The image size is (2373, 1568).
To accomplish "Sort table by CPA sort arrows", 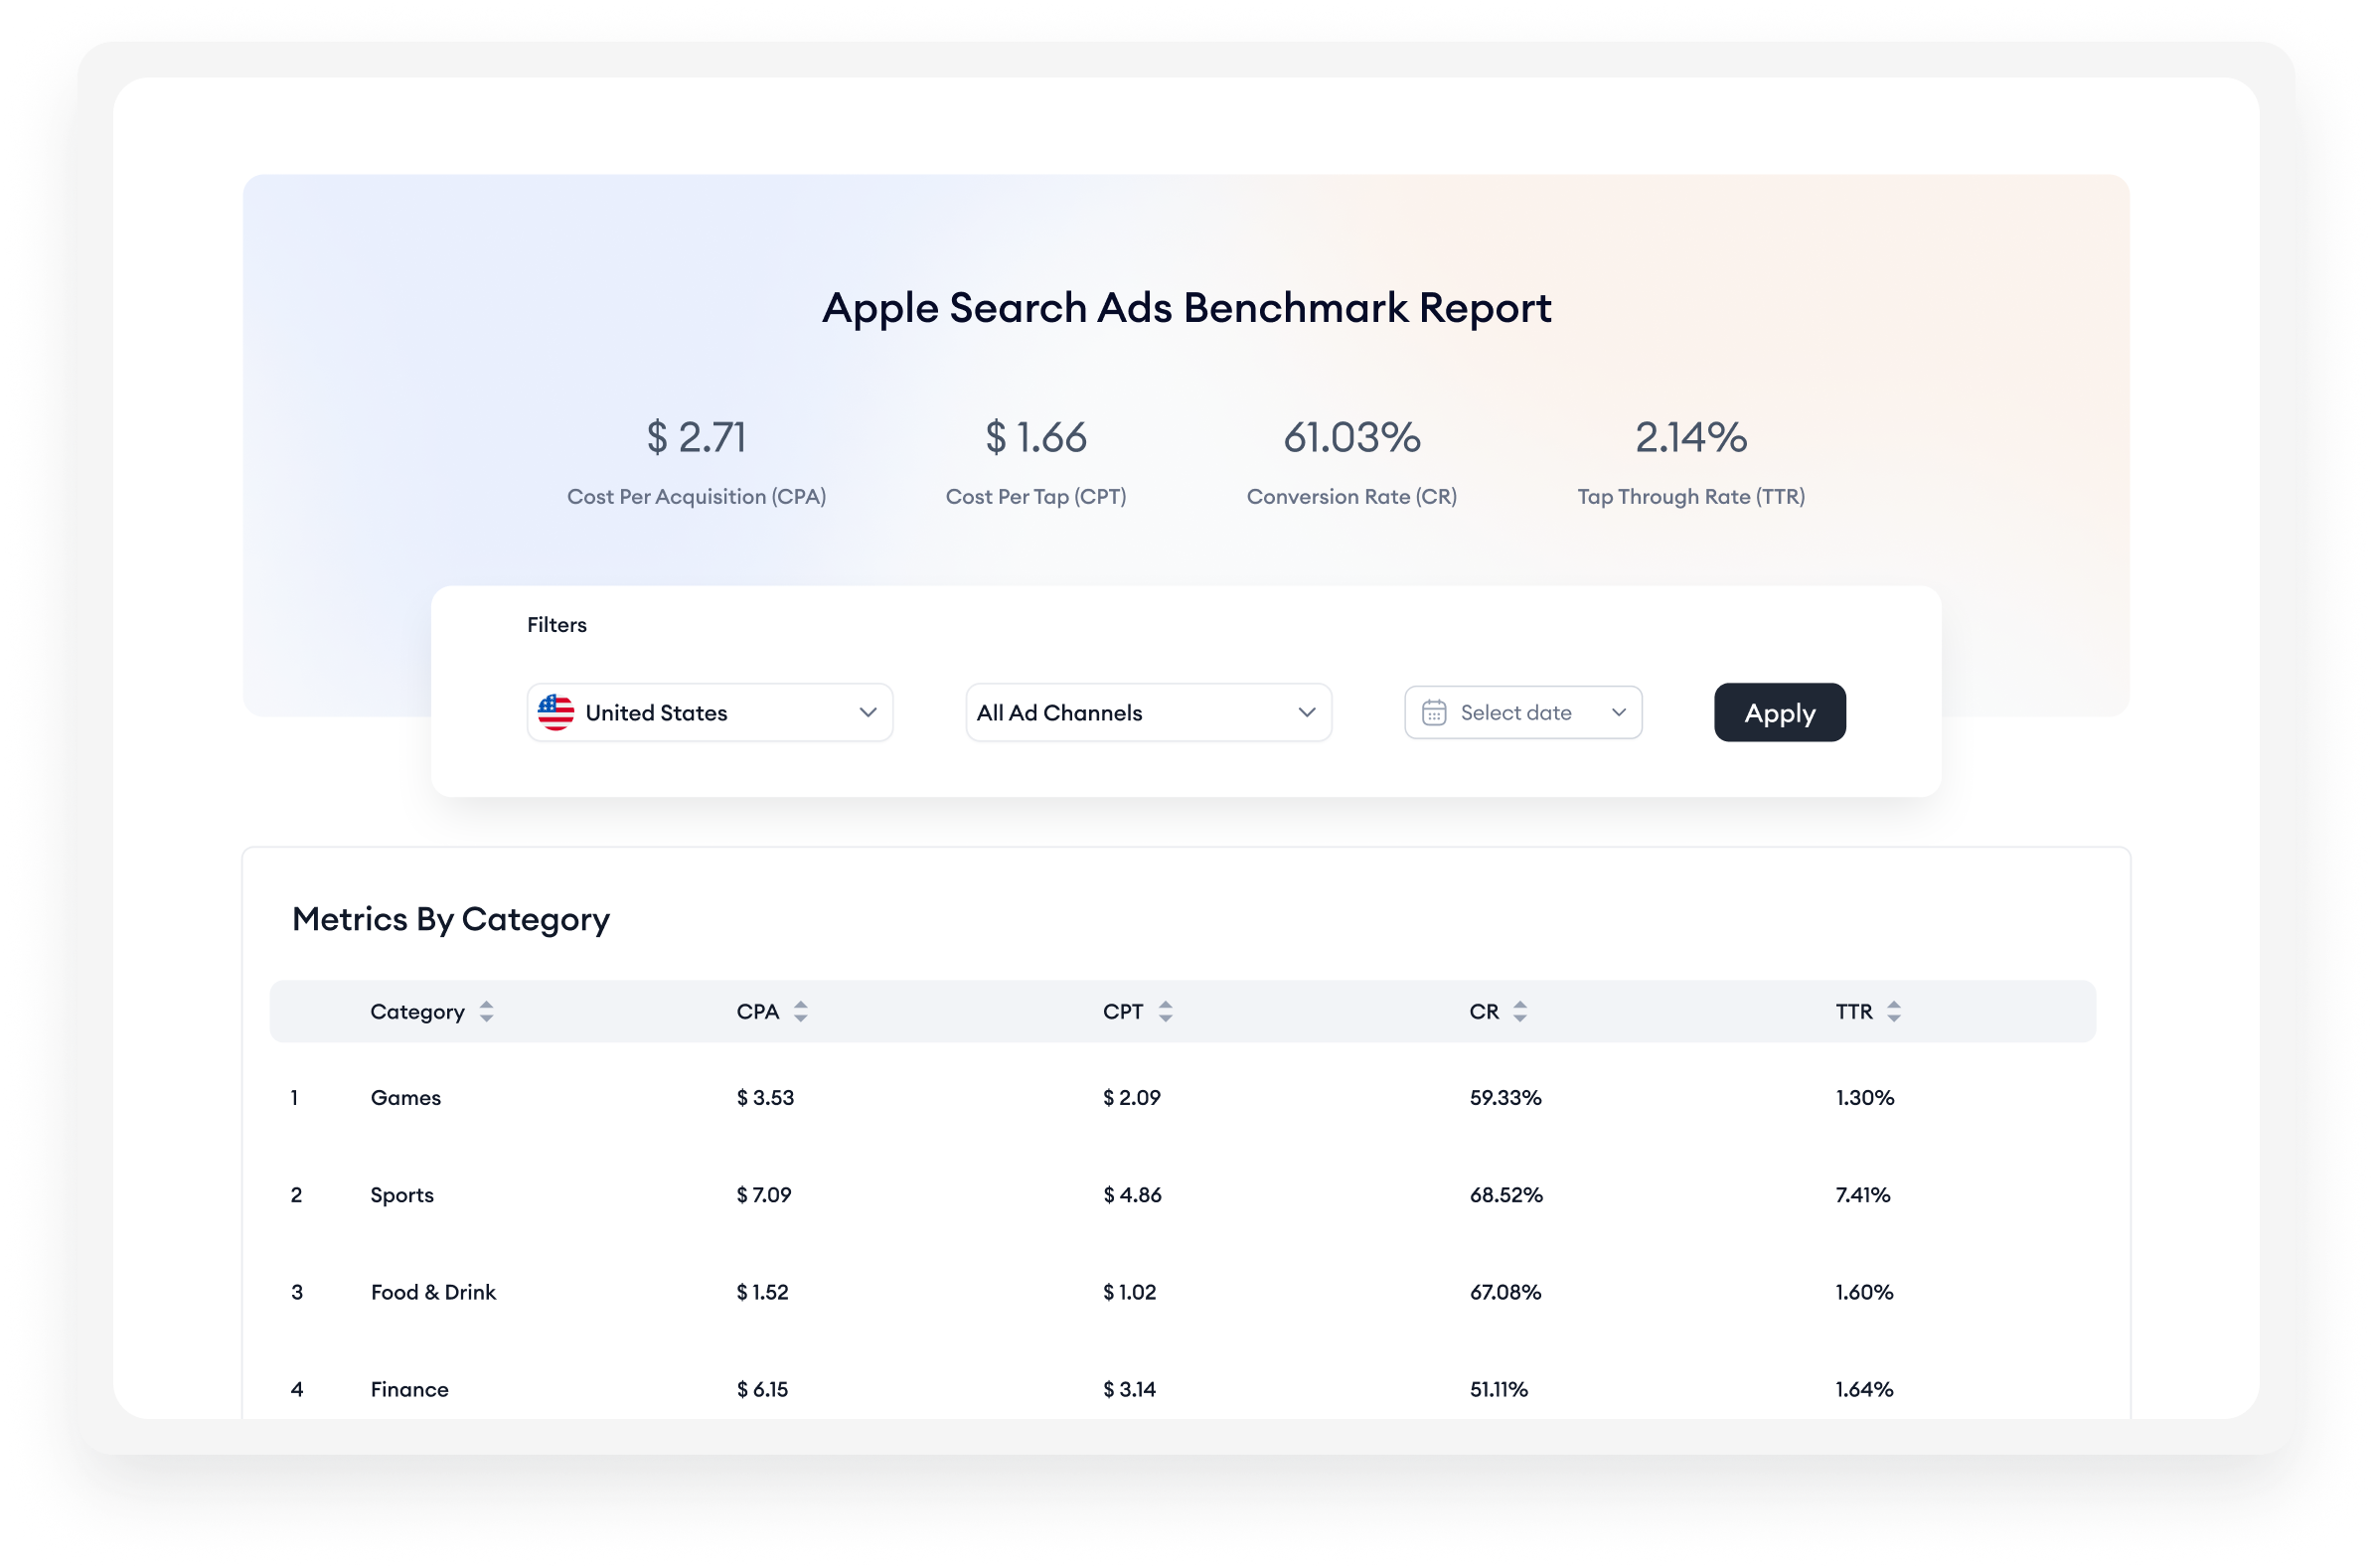I will pyautogui.click(x=800, y=1011).
